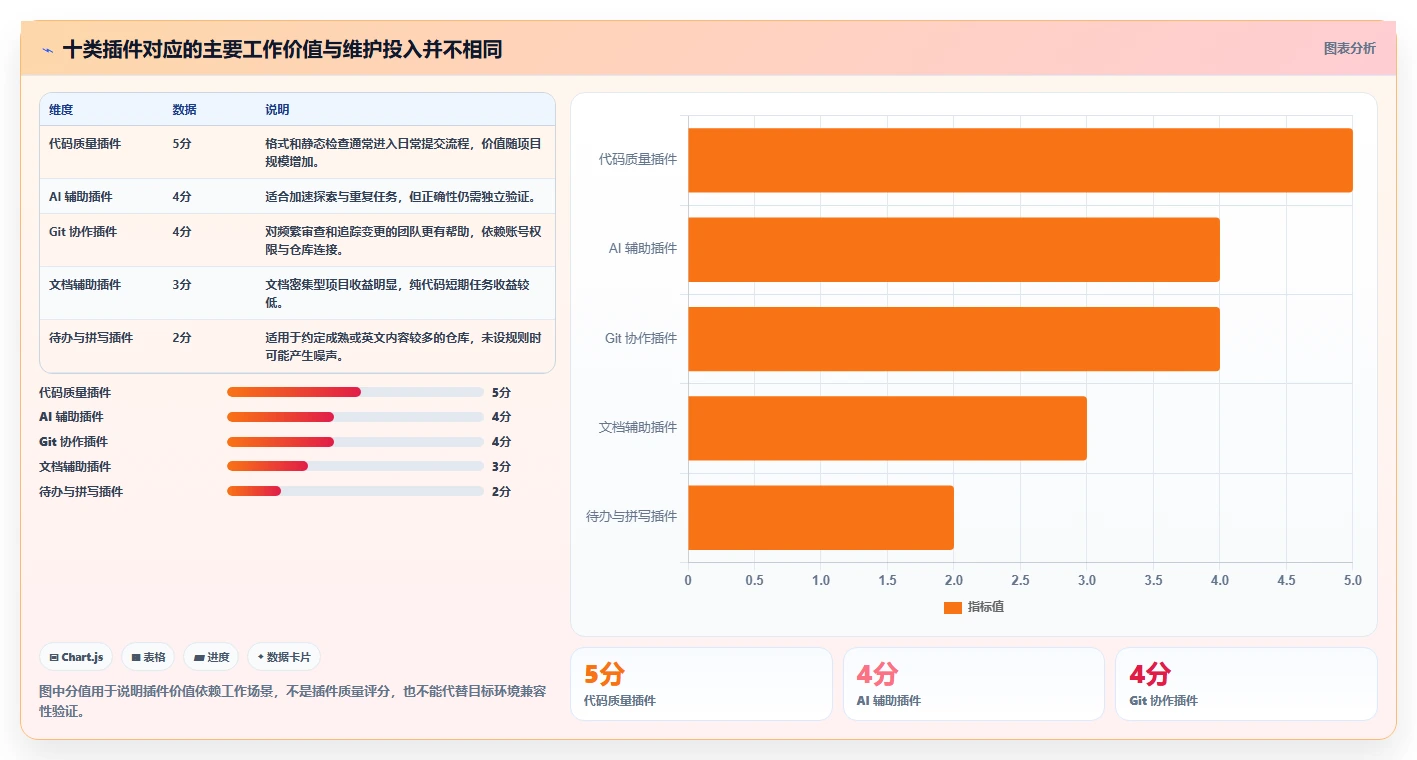Click the 5分 label after the first progress bar
Screen dimensions: 1417x760
pyautogui.click(x=501, y=392)
